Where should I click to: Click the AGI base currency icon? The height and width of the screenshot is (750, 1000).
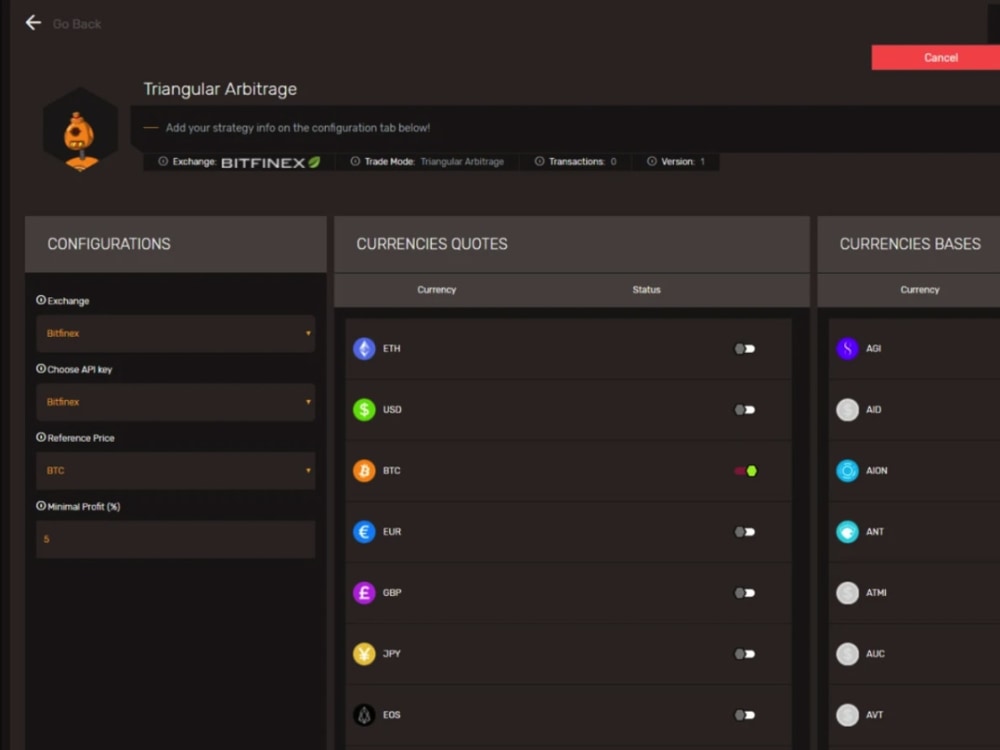(x=848, y=349)
